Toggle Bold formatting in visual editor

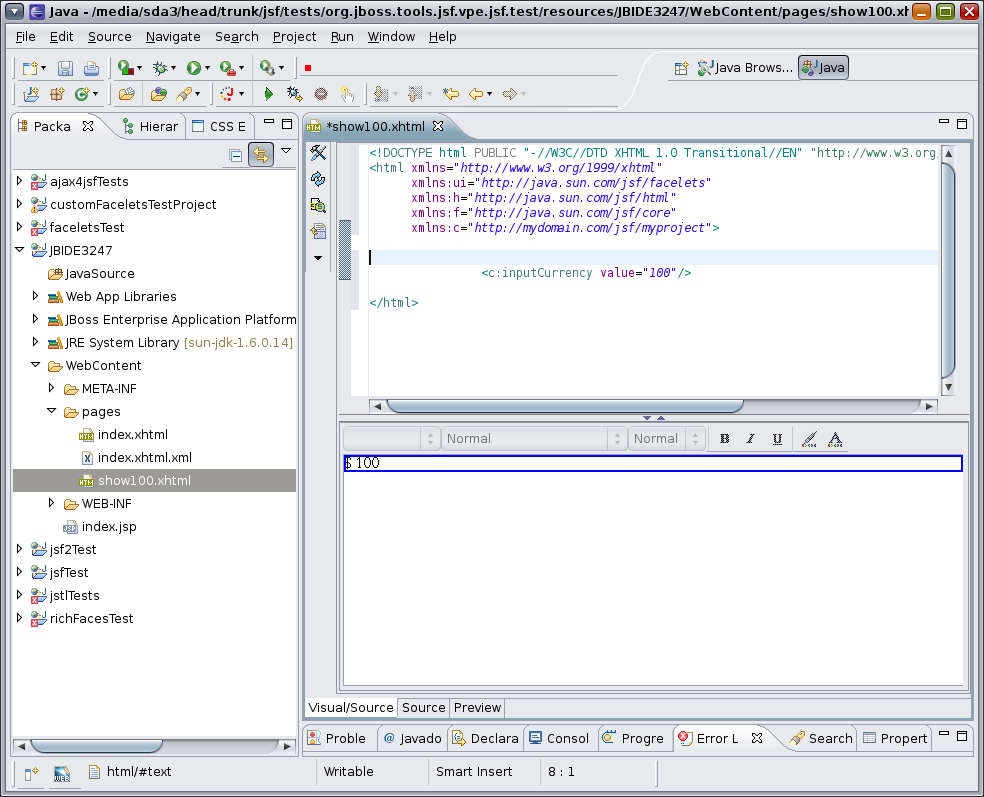(725, 438)
